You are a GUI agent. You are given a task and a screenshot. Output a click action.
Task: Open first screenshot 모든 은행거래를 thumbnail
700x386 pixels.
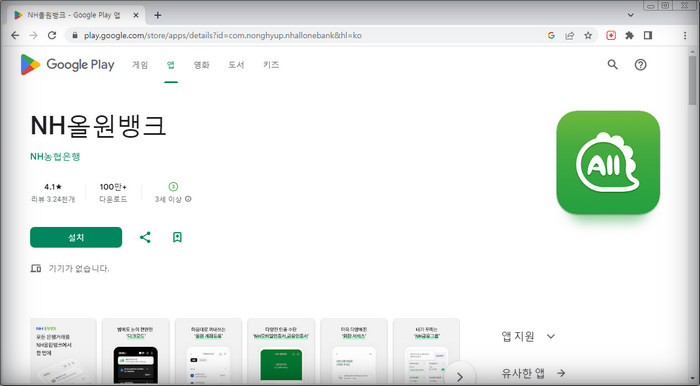coord(63,351)
